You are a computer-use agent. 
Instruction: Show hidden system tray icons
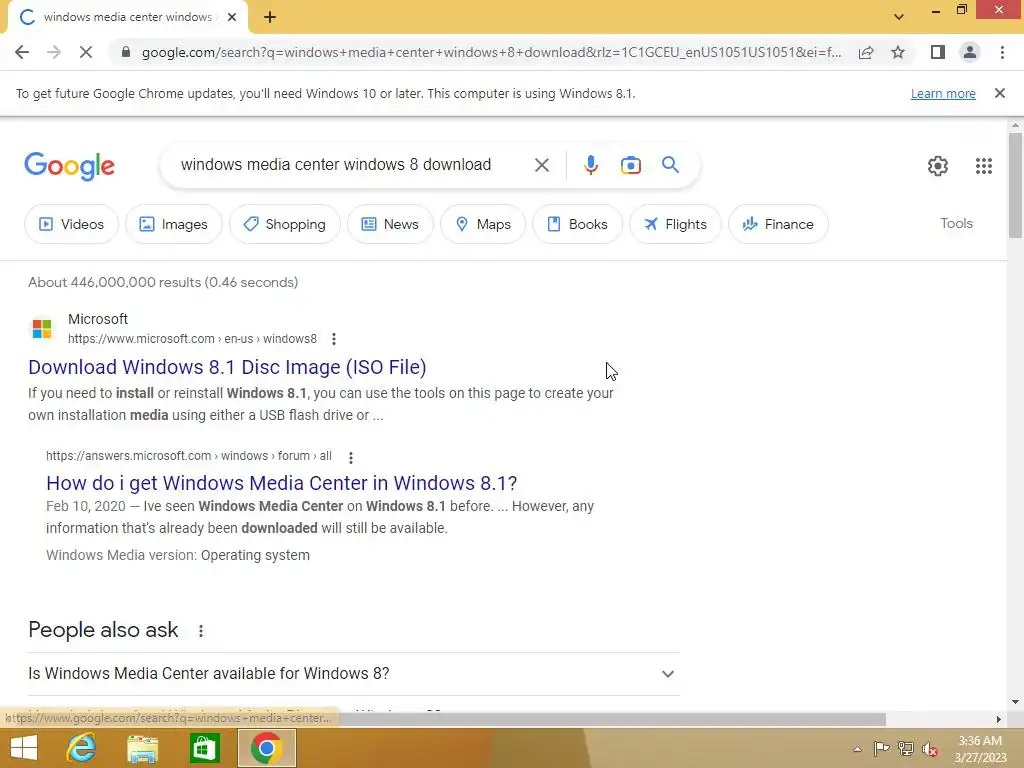[857, 749]
